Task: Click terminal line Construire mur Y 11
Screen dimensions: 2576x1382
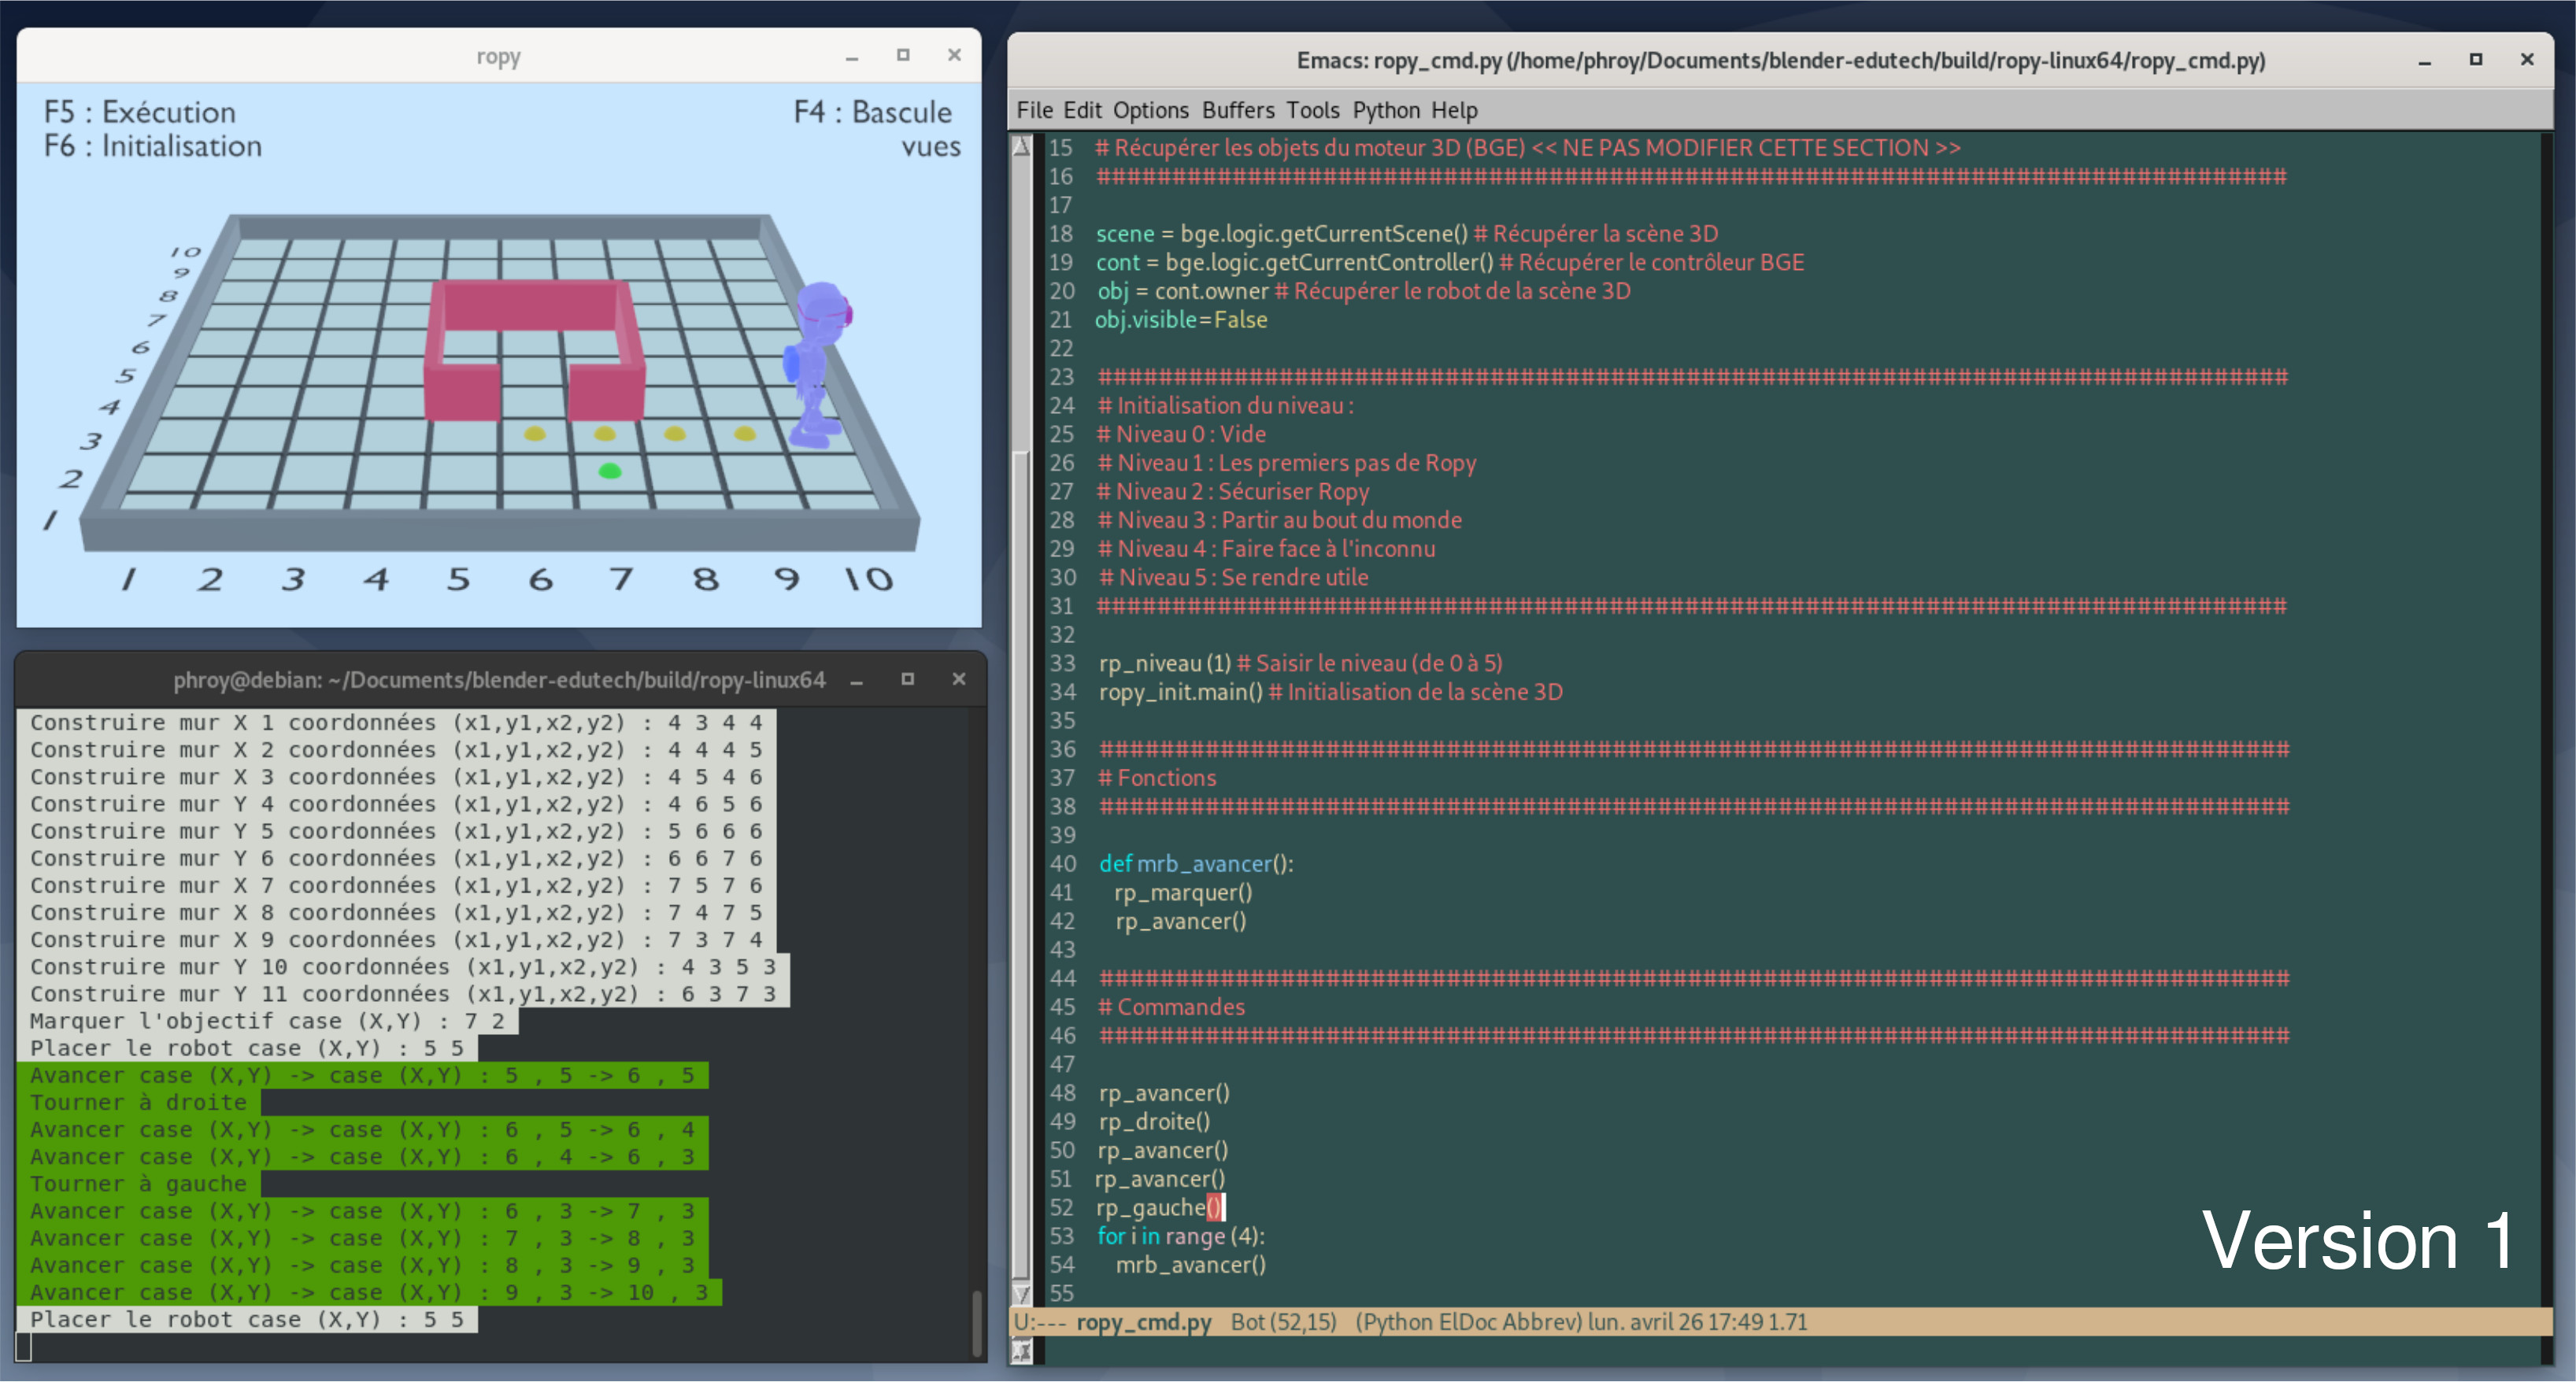Action: [402, 994]
